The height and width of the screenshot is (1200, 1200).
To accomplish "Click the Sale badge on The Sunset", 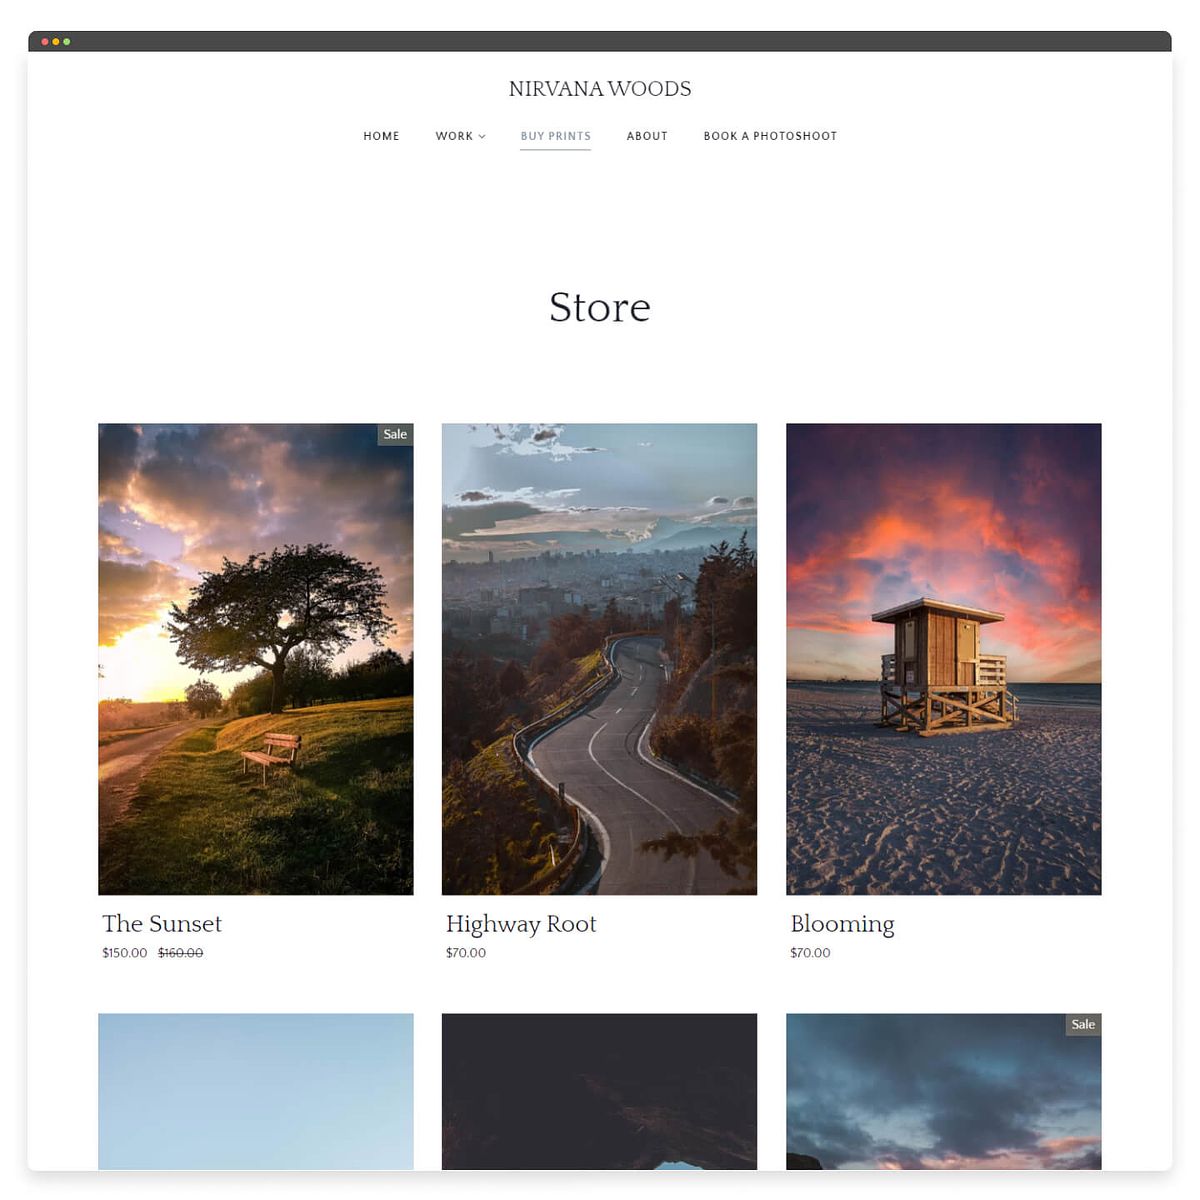I will pyautogui.click(x=394, y=434).
